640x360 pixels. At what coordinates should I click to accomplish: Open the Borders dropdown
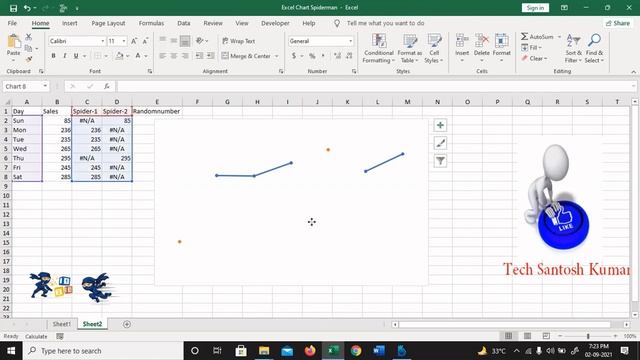[x=106, y=56]
